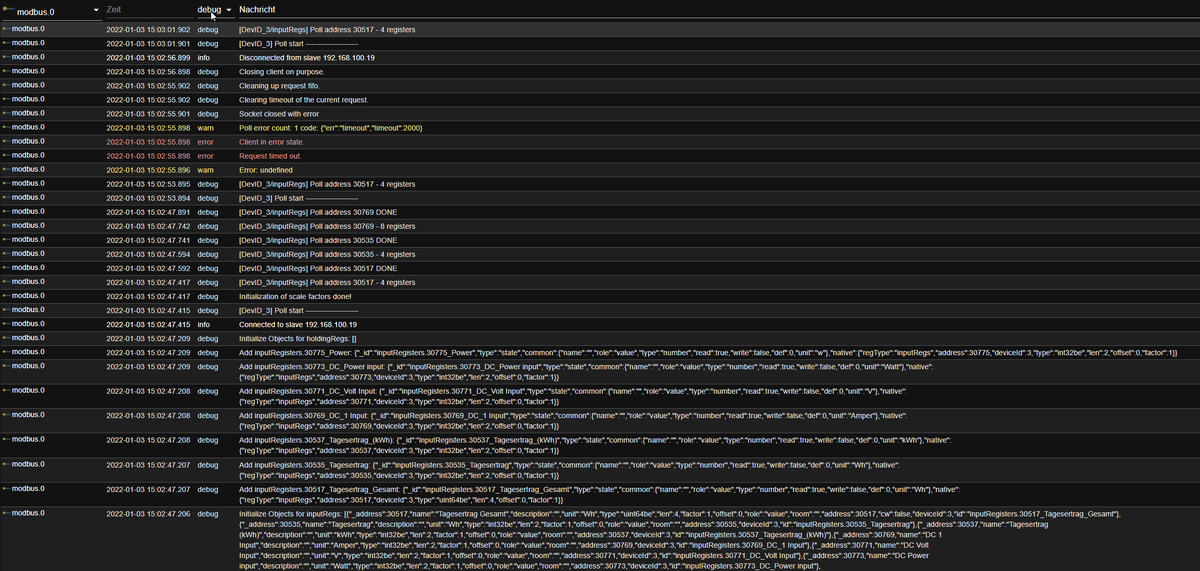Select message 'Poll address 30535 - 4 registers'
This screenshot has width=1200, height=571.
tap(327, 254)
